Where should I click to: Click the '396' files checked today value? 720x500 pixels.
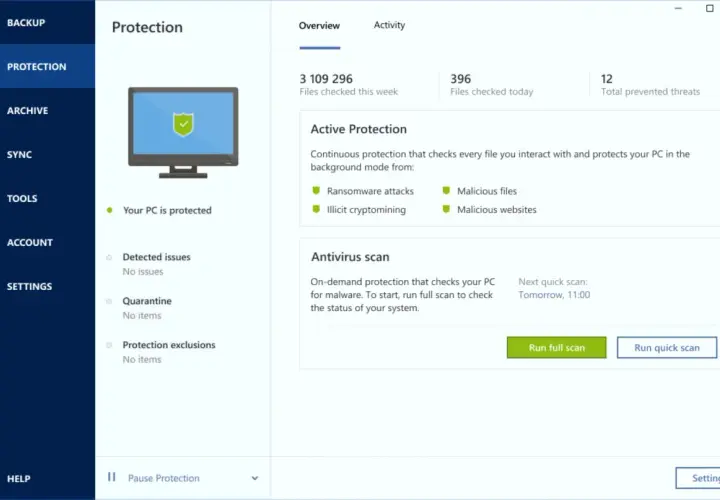click(x=461, y=79)
